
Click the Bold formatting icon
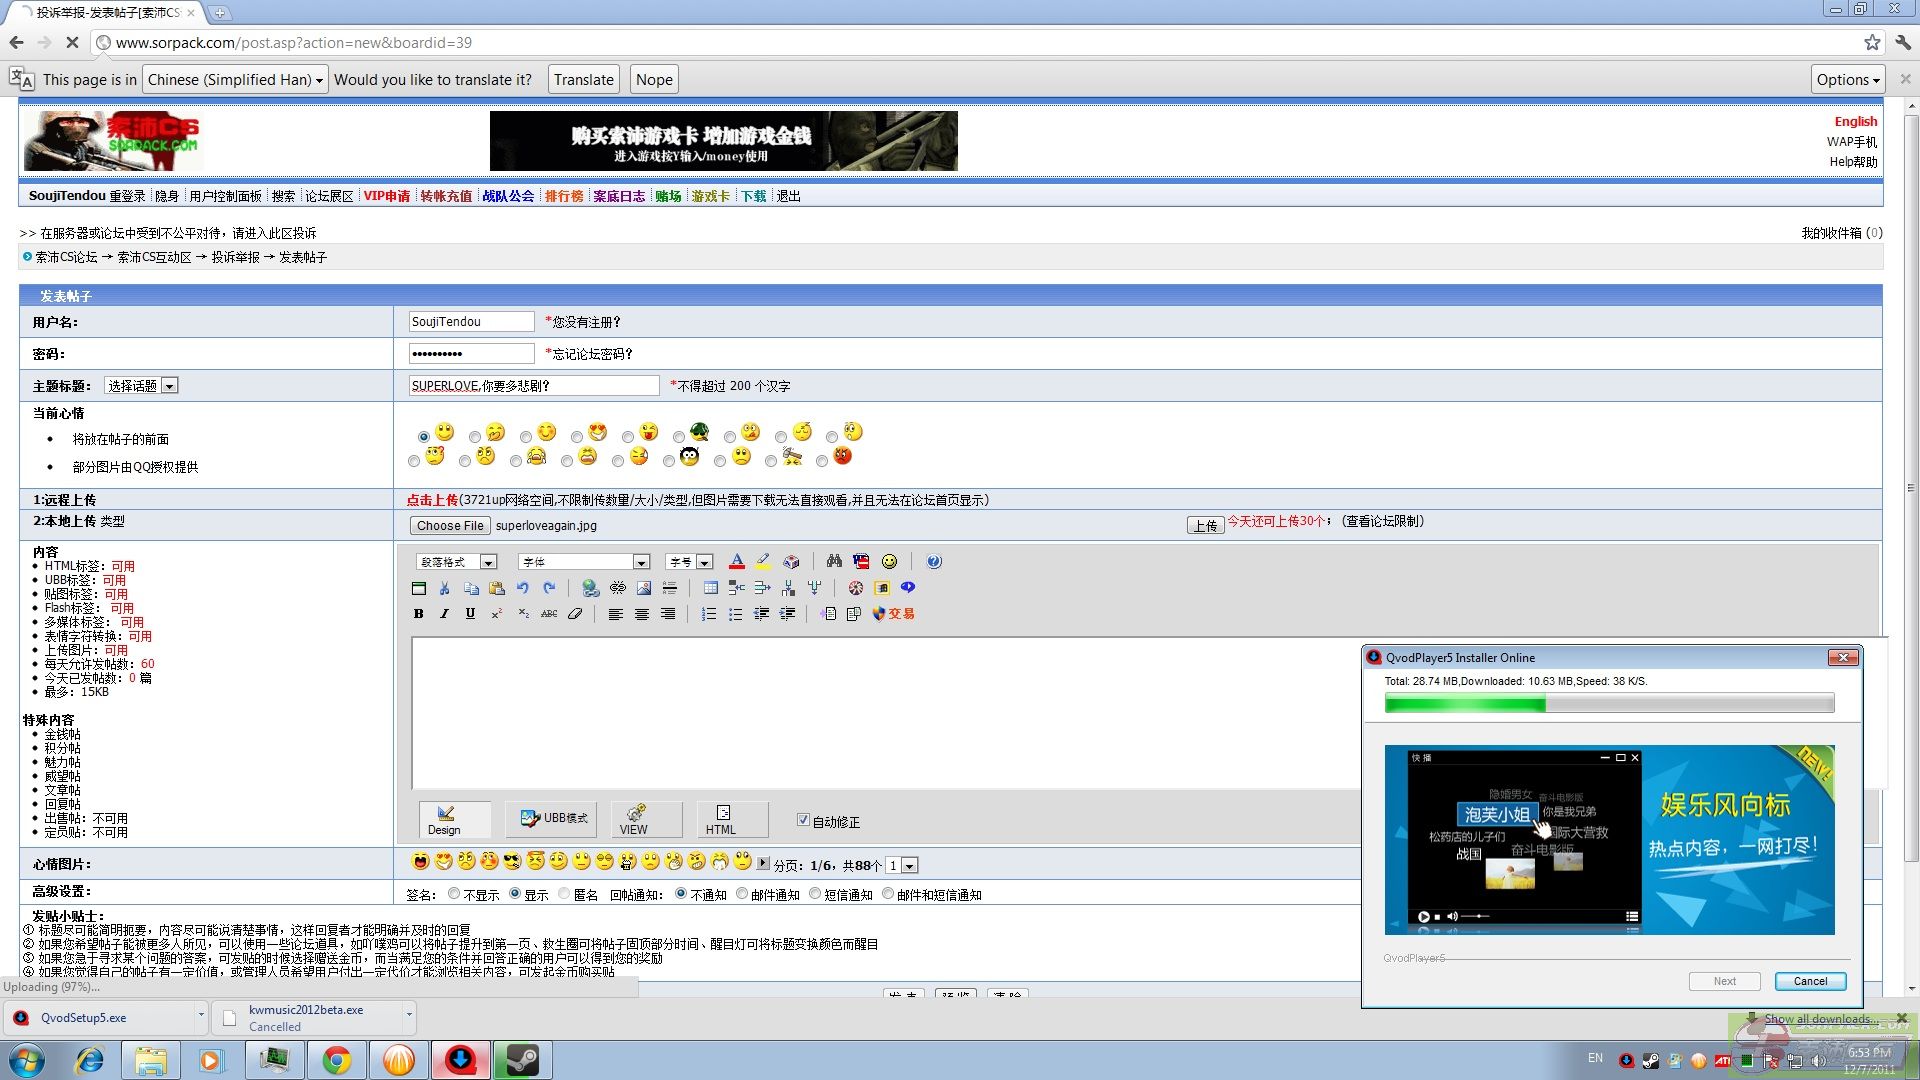tap(418, 614)
